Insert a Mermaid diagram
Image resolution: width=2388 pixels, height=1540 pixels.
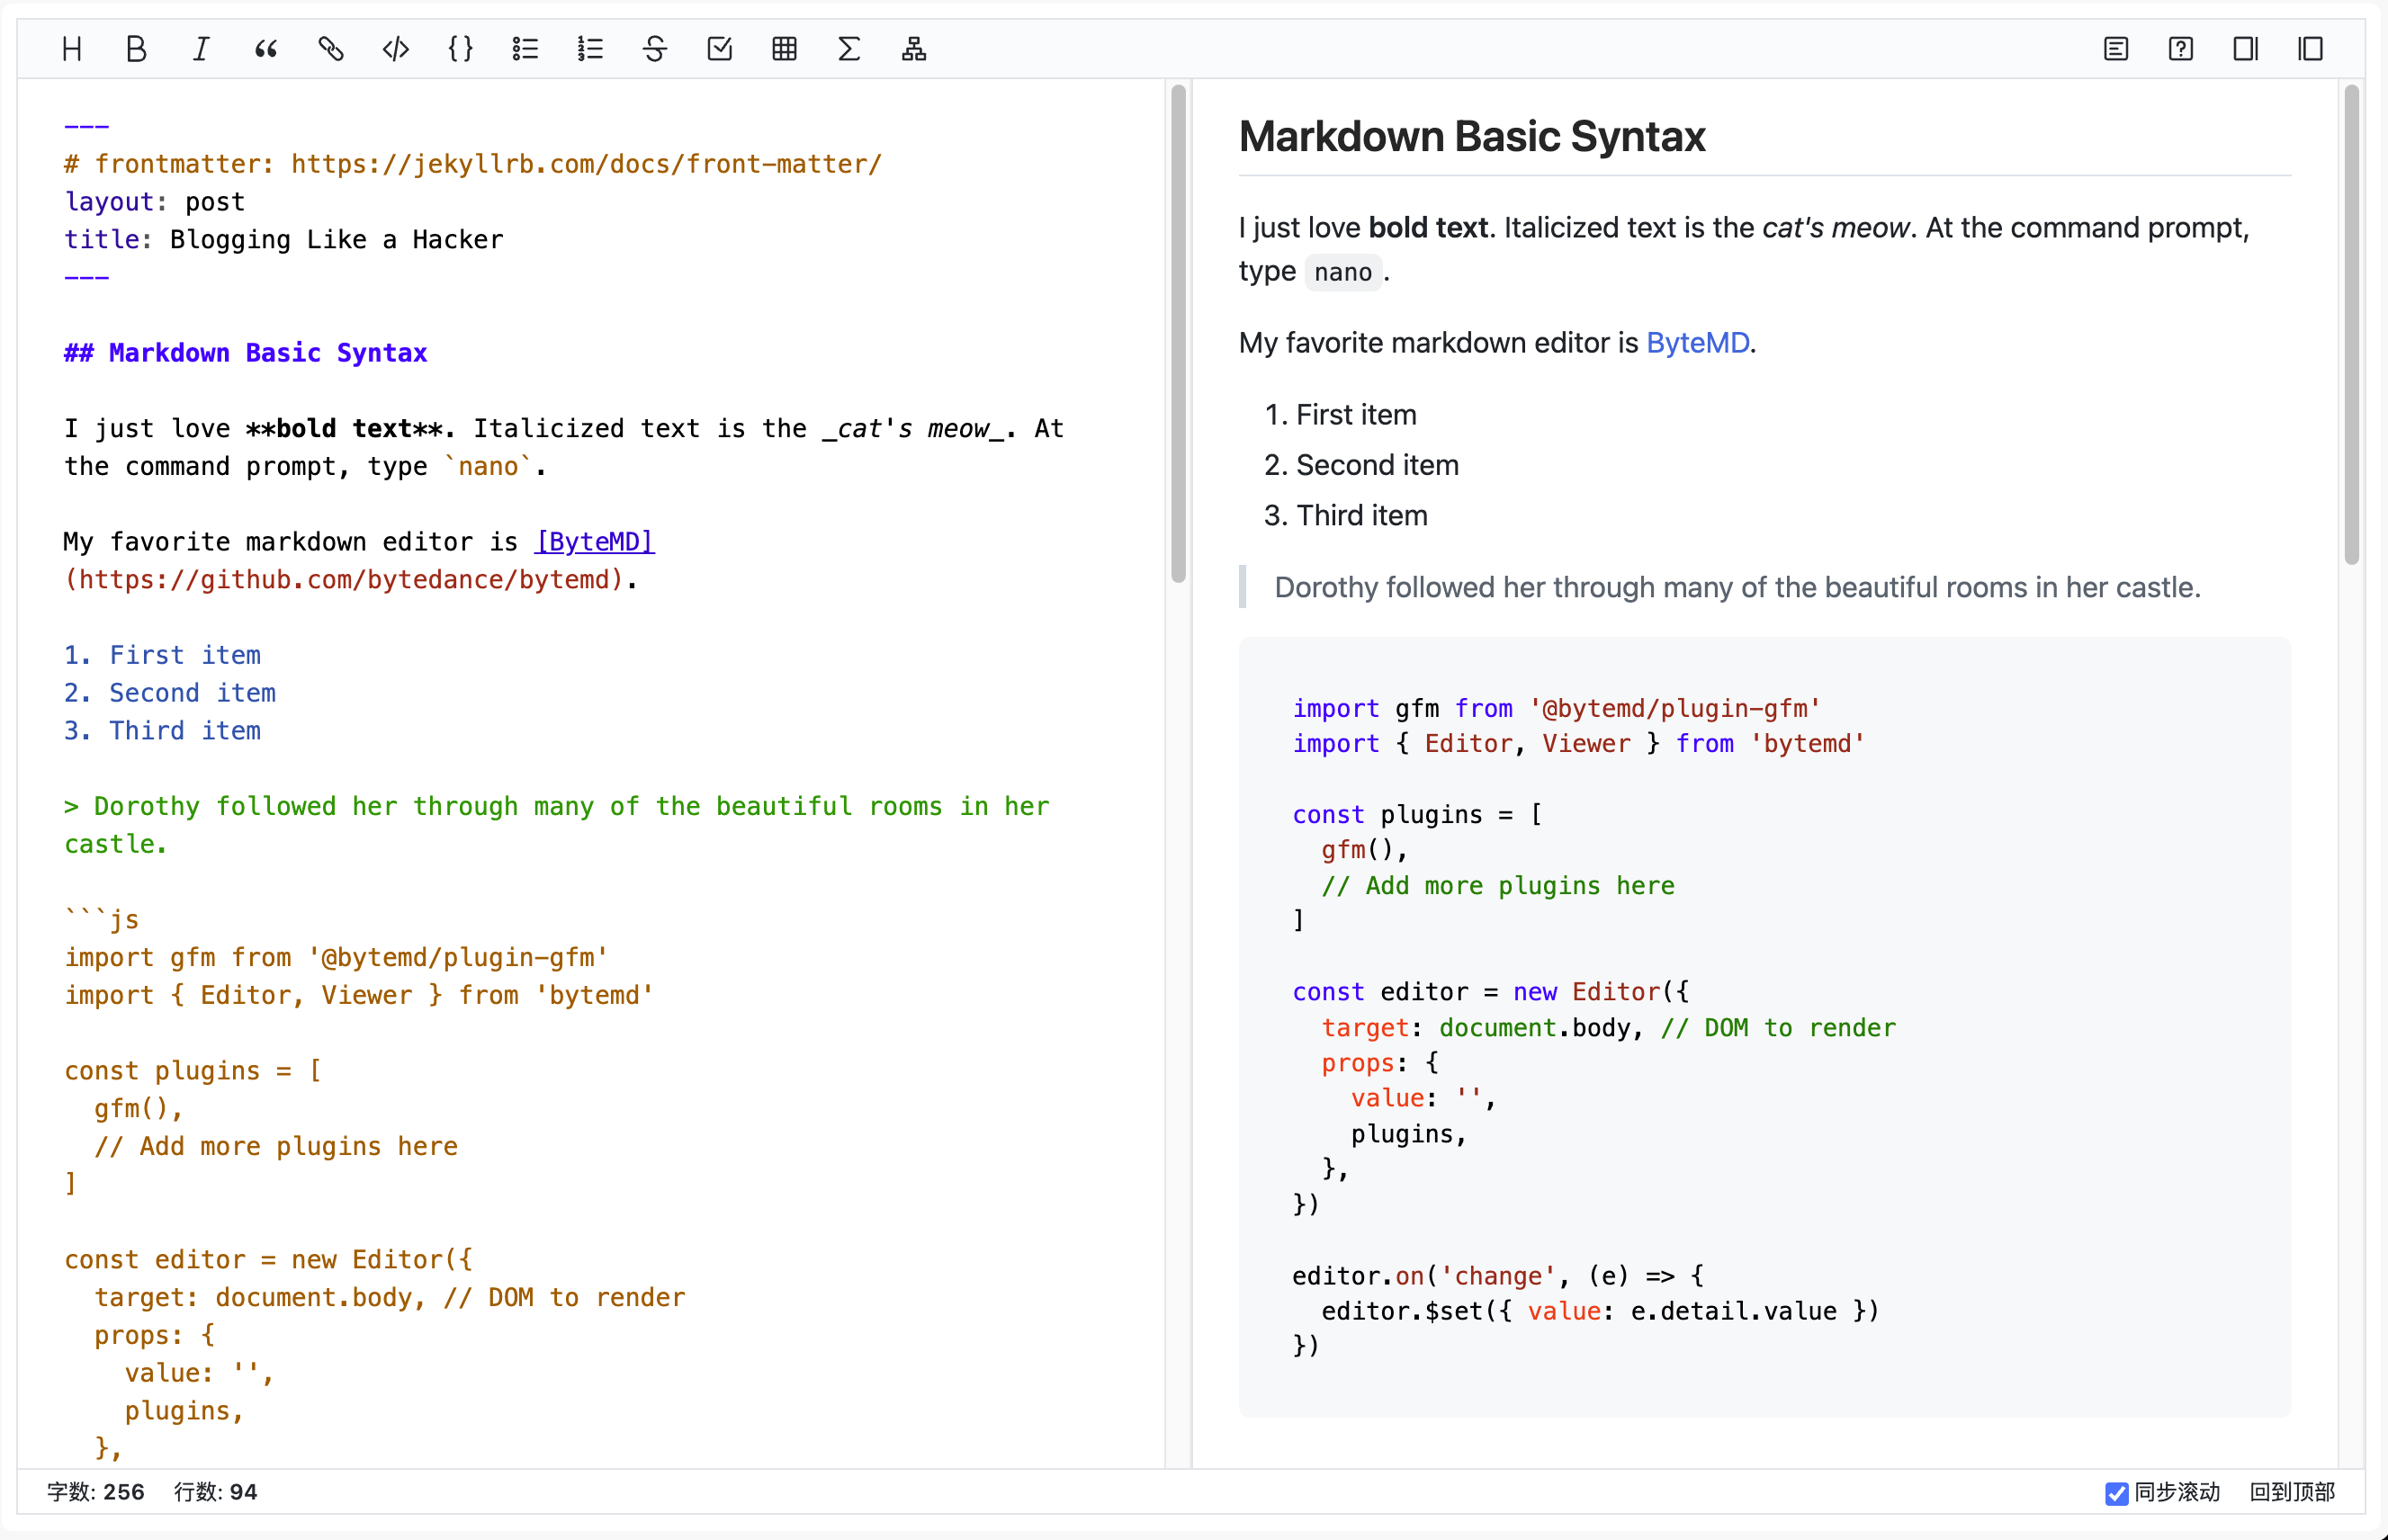[914, 48]
